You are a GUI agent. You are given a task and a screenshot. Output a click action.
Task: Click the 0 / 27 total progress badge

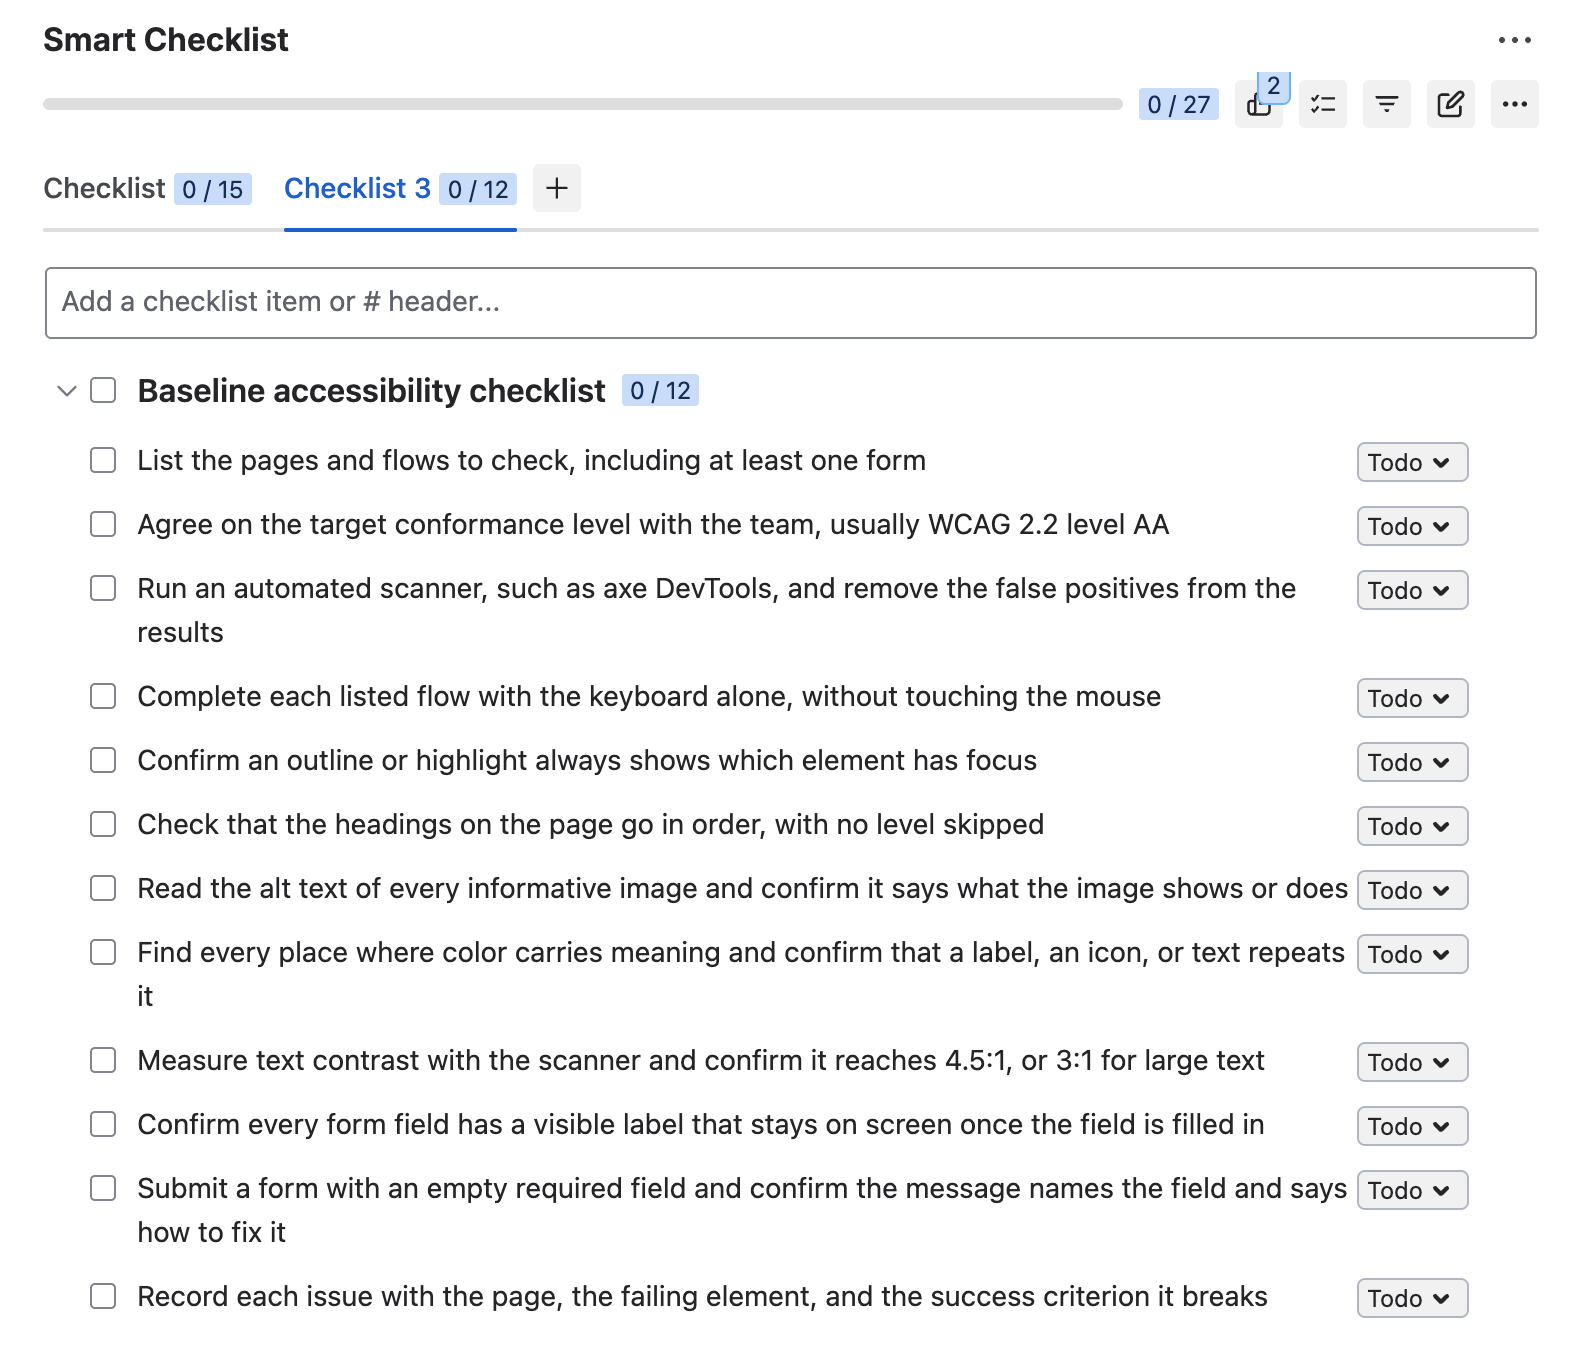(1179, 104)
